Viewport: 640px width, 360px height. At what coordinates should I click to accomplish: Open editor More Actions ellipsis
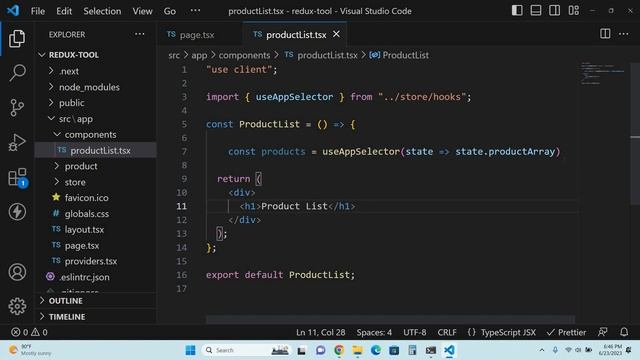coord(623,34)
